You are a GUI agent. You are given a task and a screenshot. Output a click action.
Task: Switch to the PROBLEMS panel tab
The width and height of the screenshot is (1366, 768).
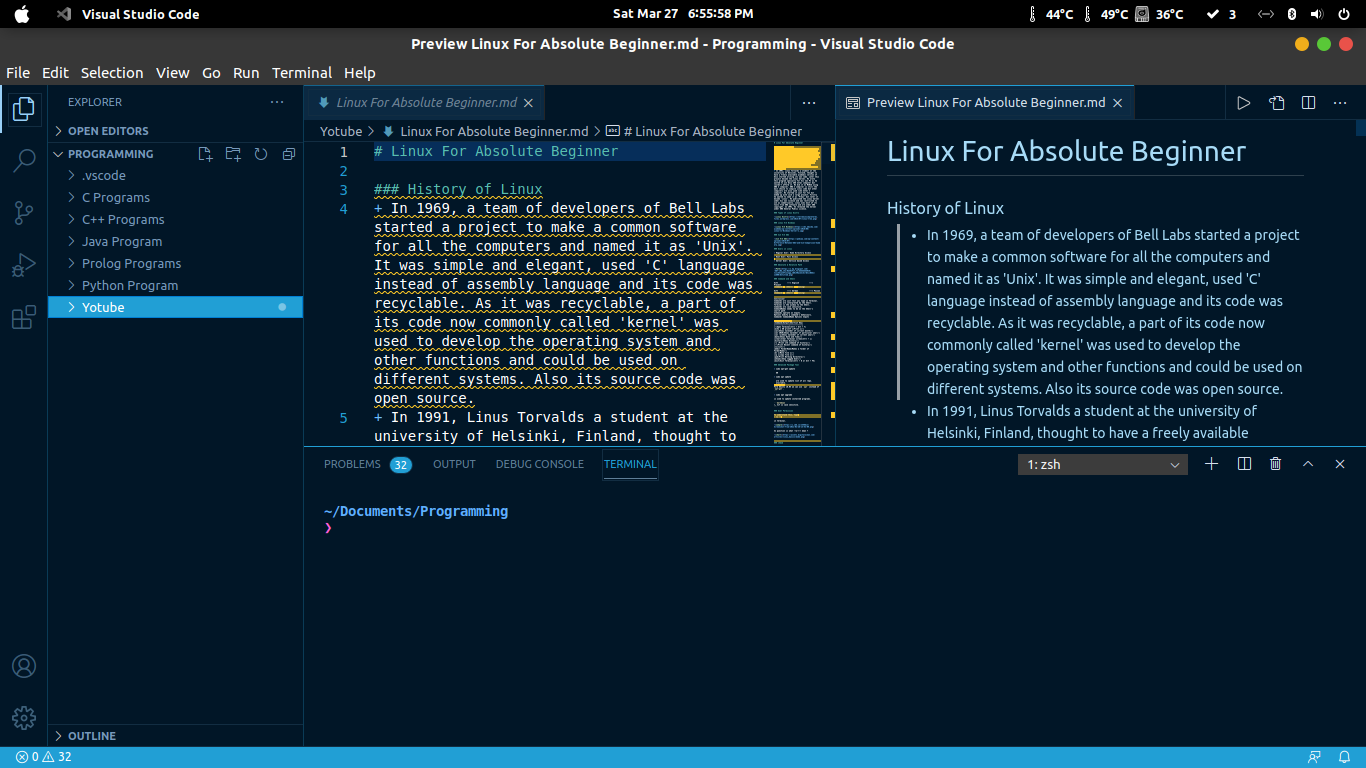coord(367,464)
